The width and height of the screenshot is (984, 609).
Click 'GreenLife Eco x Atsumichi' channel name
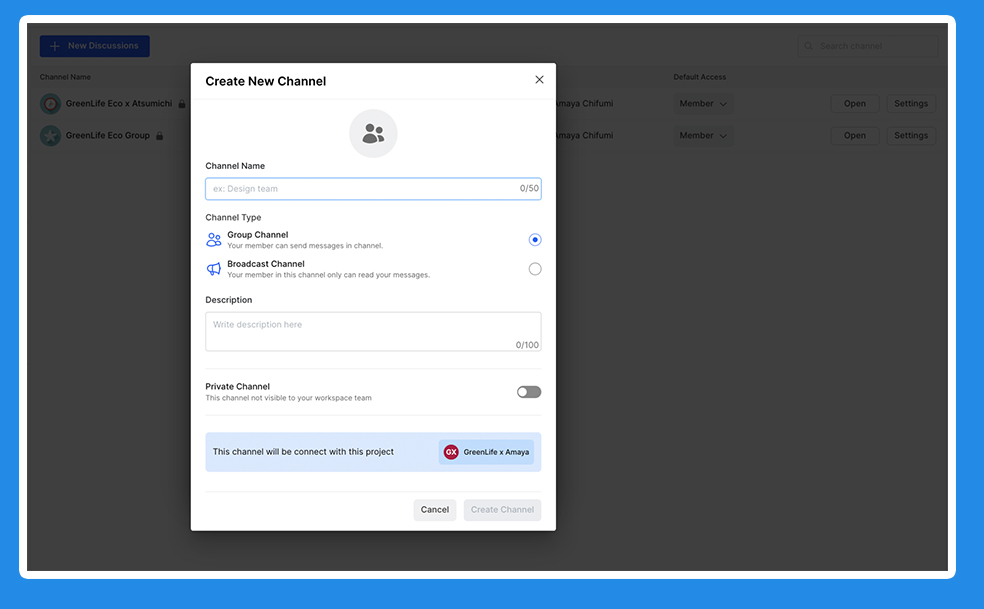point(119,104)
